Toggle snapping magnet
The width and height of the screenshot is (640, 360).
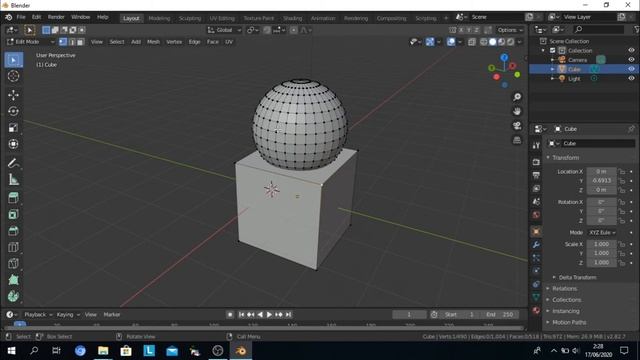pyautogui.click(x=267, y=30)
